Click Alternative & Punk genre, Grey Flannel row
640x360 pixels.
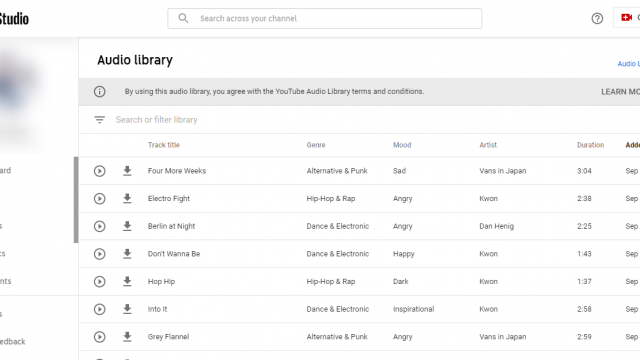point(337,337)
